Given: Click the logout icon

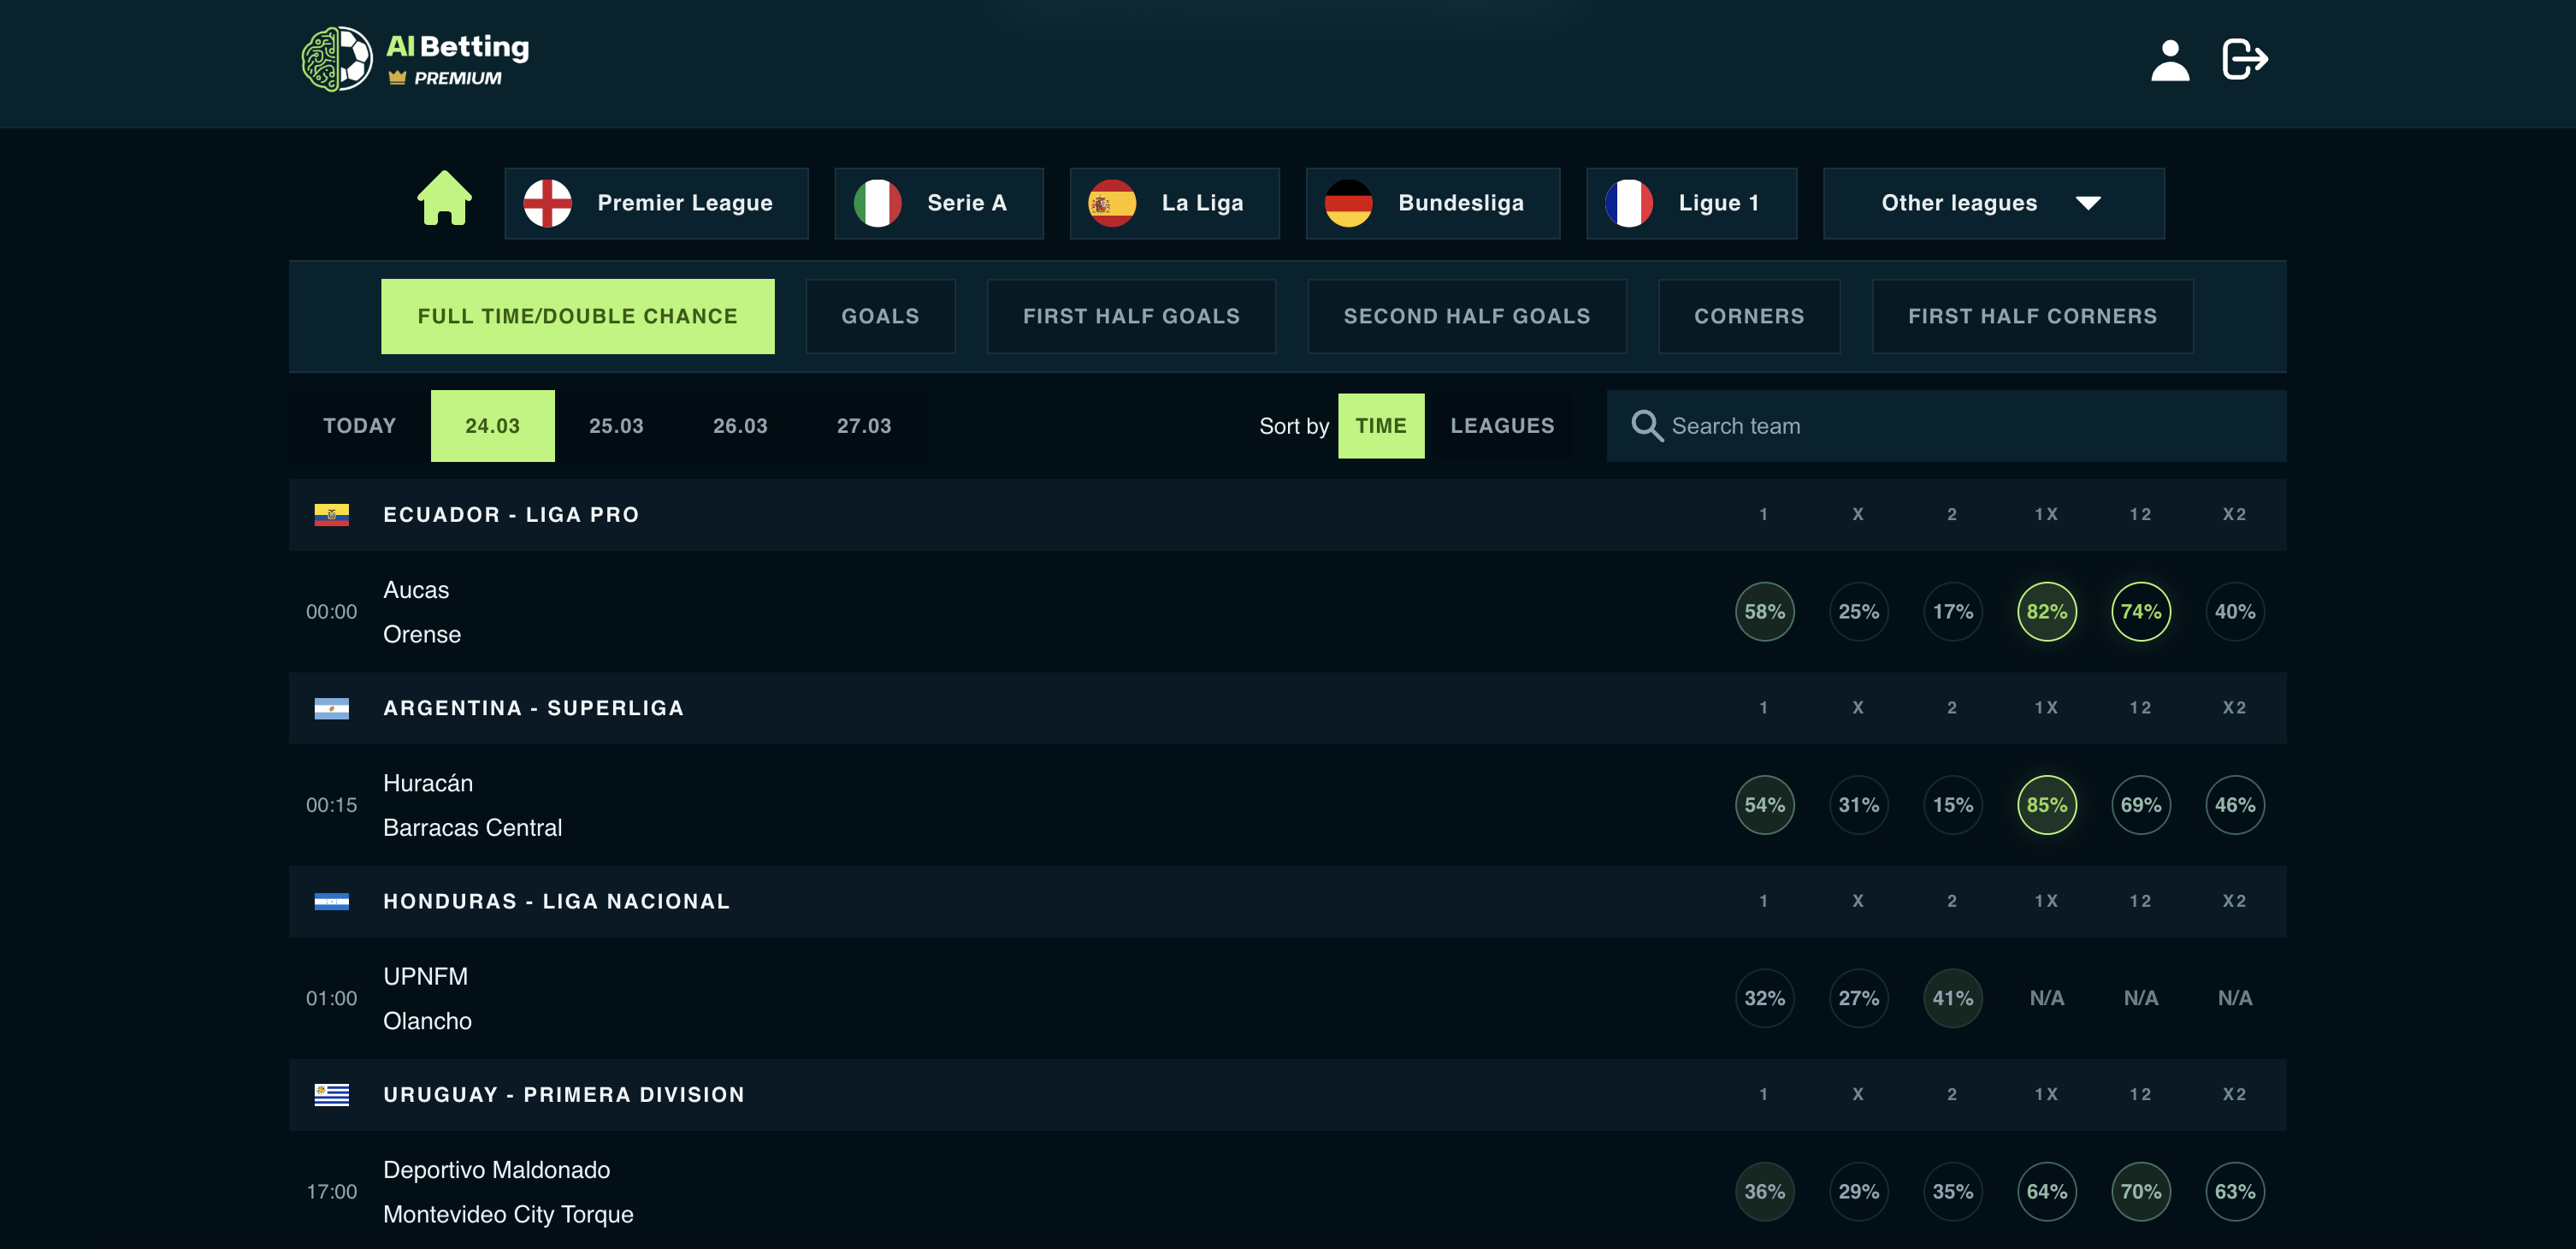Looking at the screenshot, I should (2244, 59).
